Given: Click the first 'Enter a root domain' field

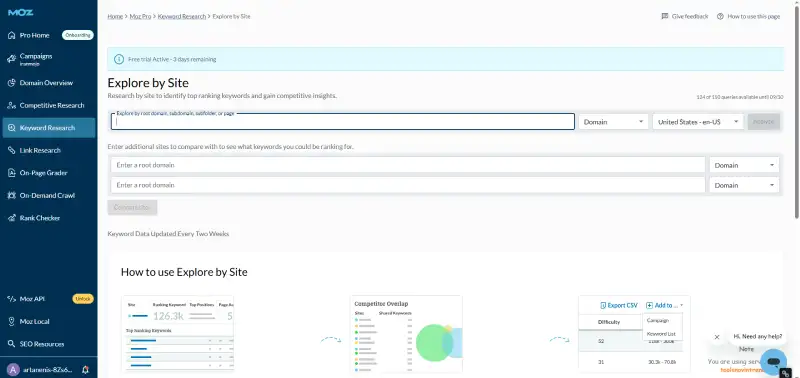Looking at the screenshot, I should point(408,165).
